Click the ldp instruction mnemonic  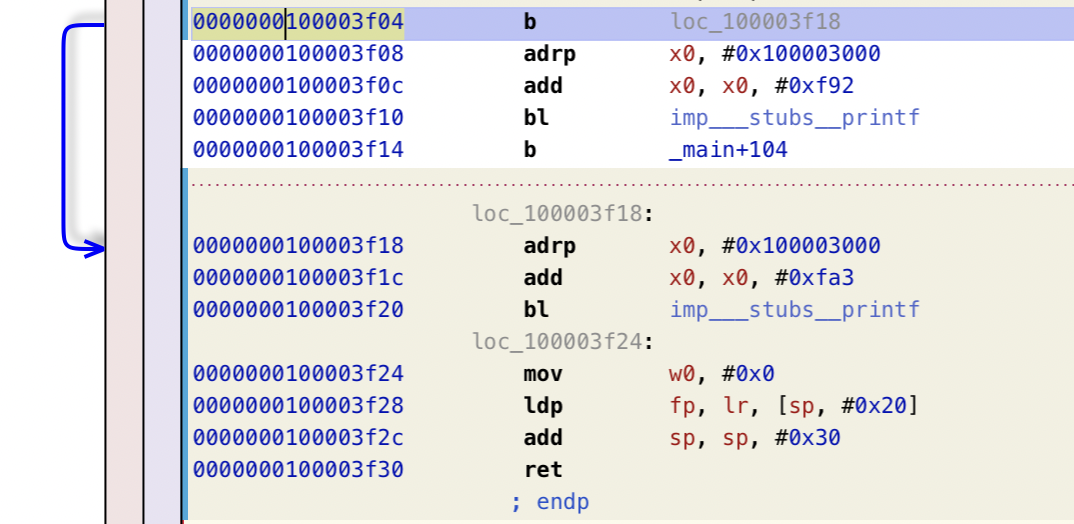coord(543,406)
